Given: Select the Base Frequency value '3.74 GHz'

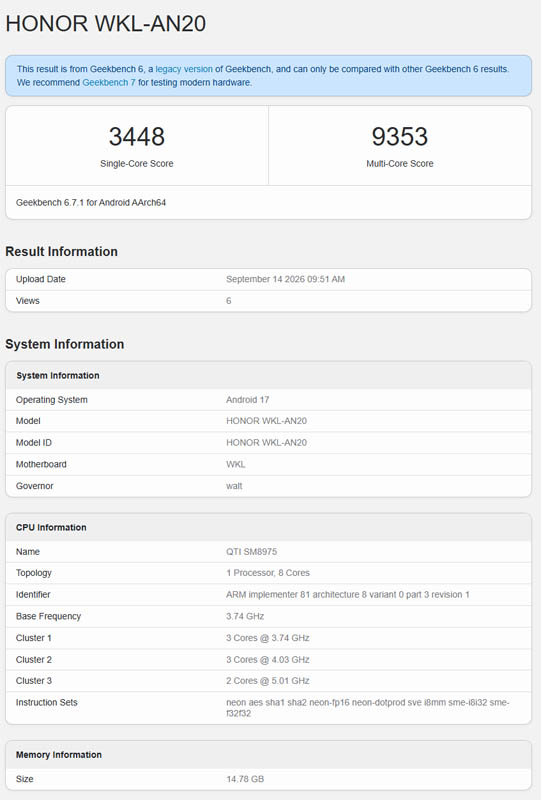Looking at the screenshot, I should tap(245, 616).
